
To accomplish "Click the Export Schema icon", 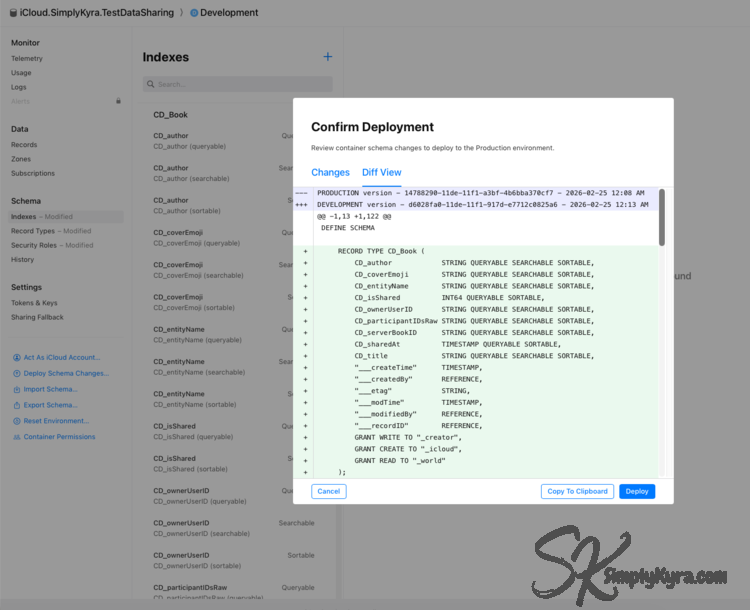I will pos(17,405).
